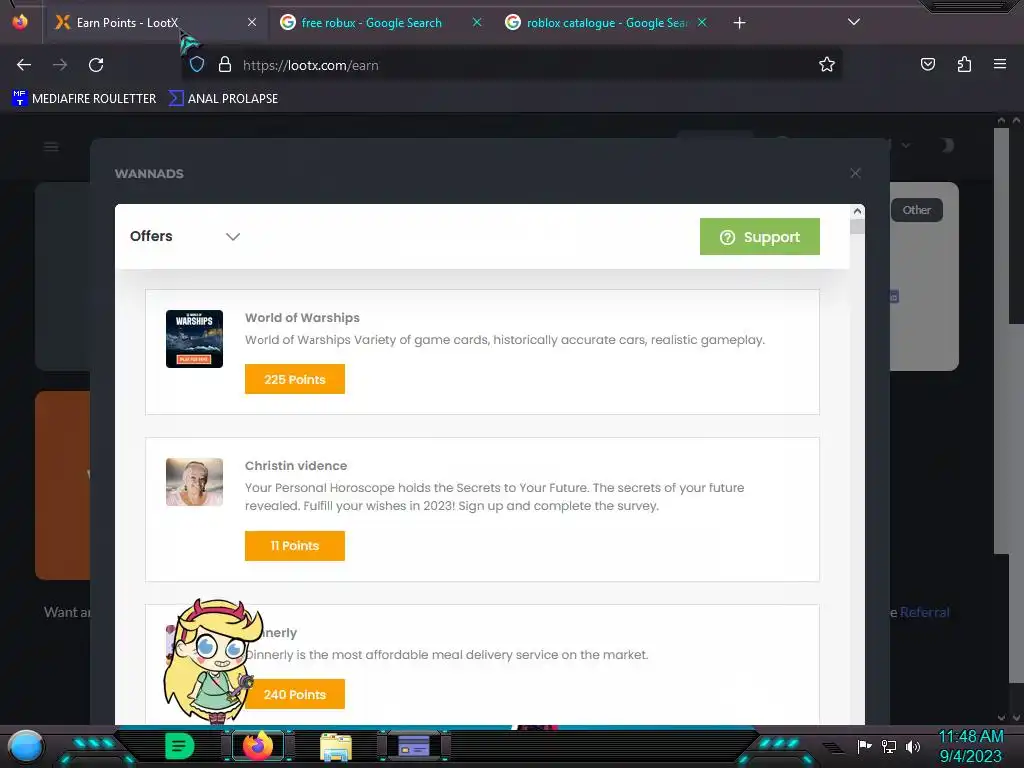Open the World of Warships offer title
This screenshot has width=1024, height=768.
302,318
